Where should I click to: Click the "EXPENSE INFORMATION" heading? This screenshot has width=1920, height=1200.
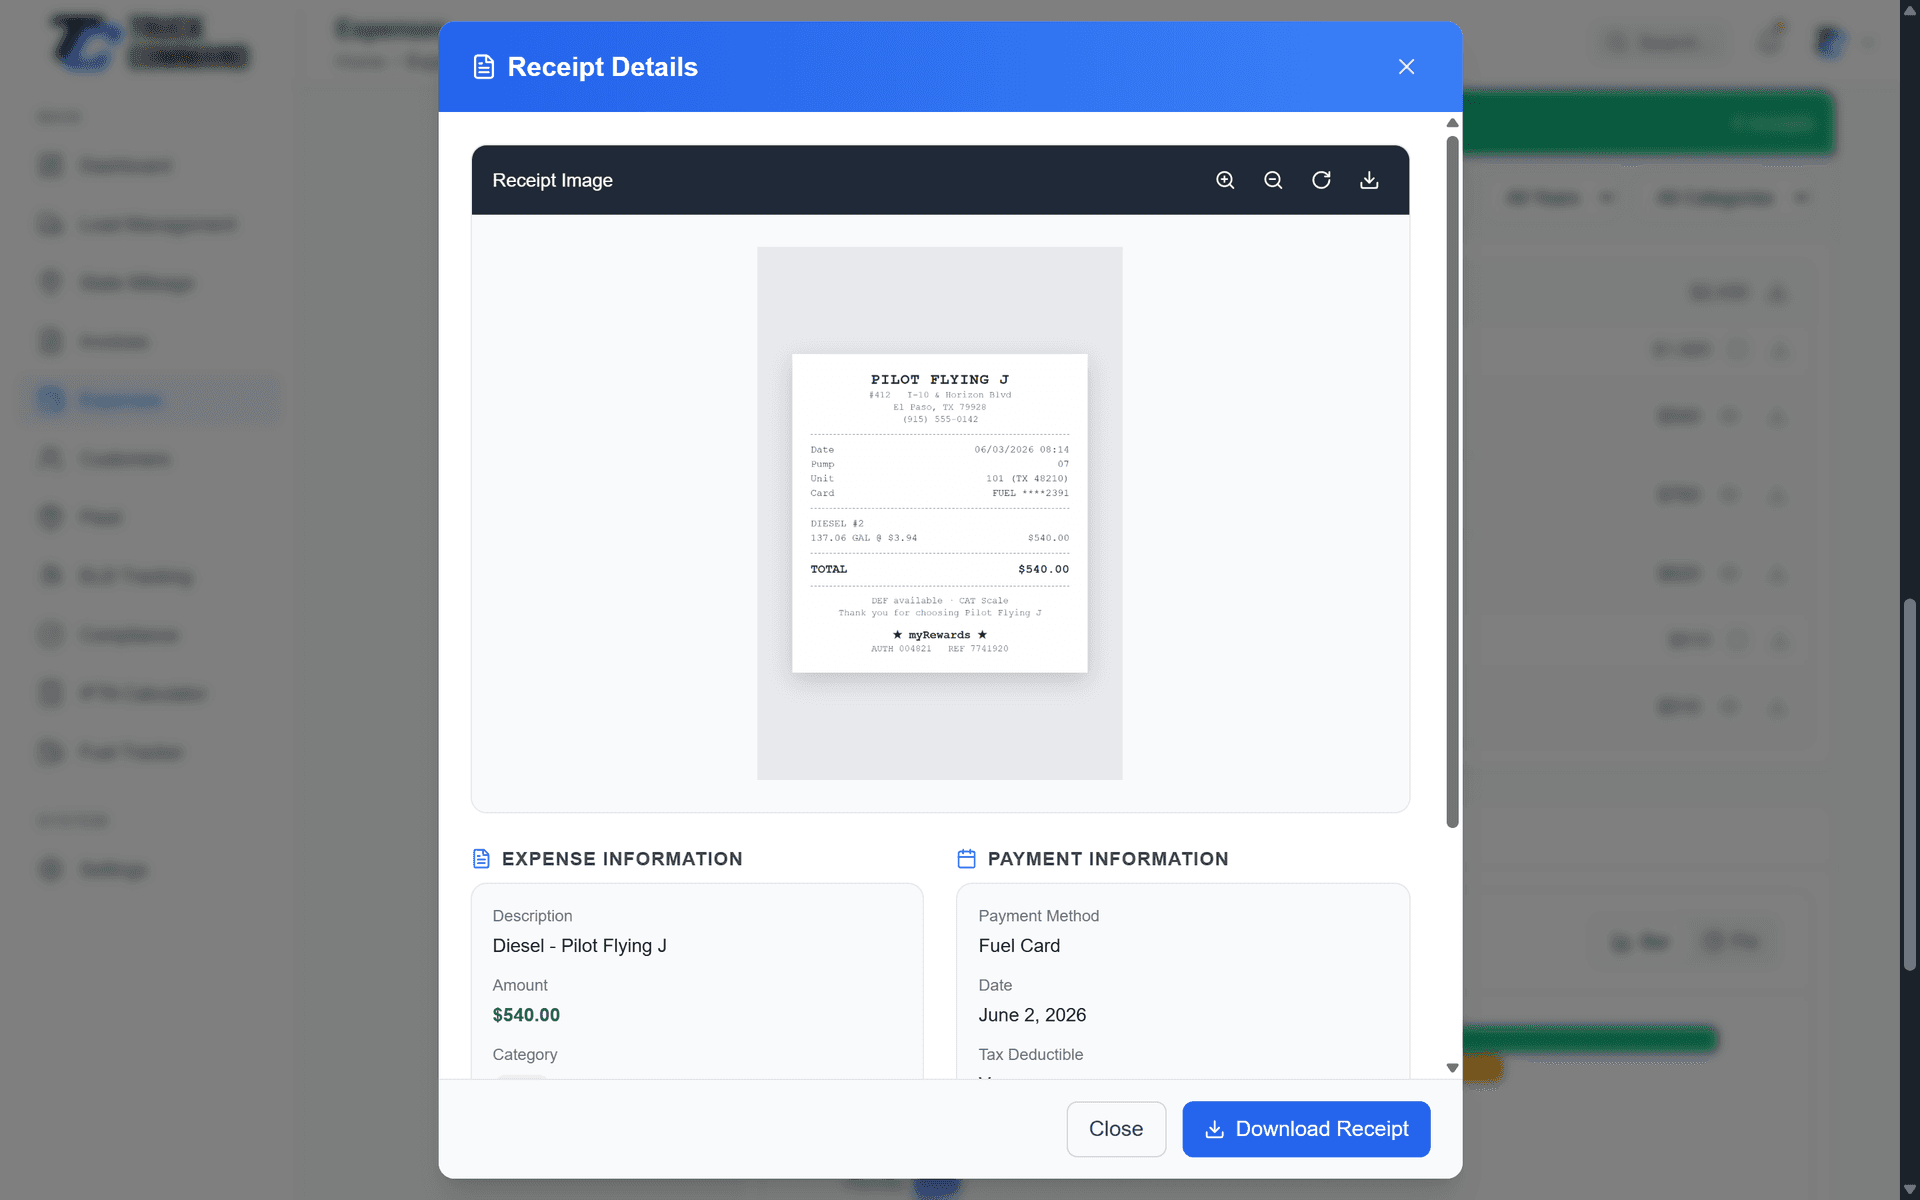622,859
